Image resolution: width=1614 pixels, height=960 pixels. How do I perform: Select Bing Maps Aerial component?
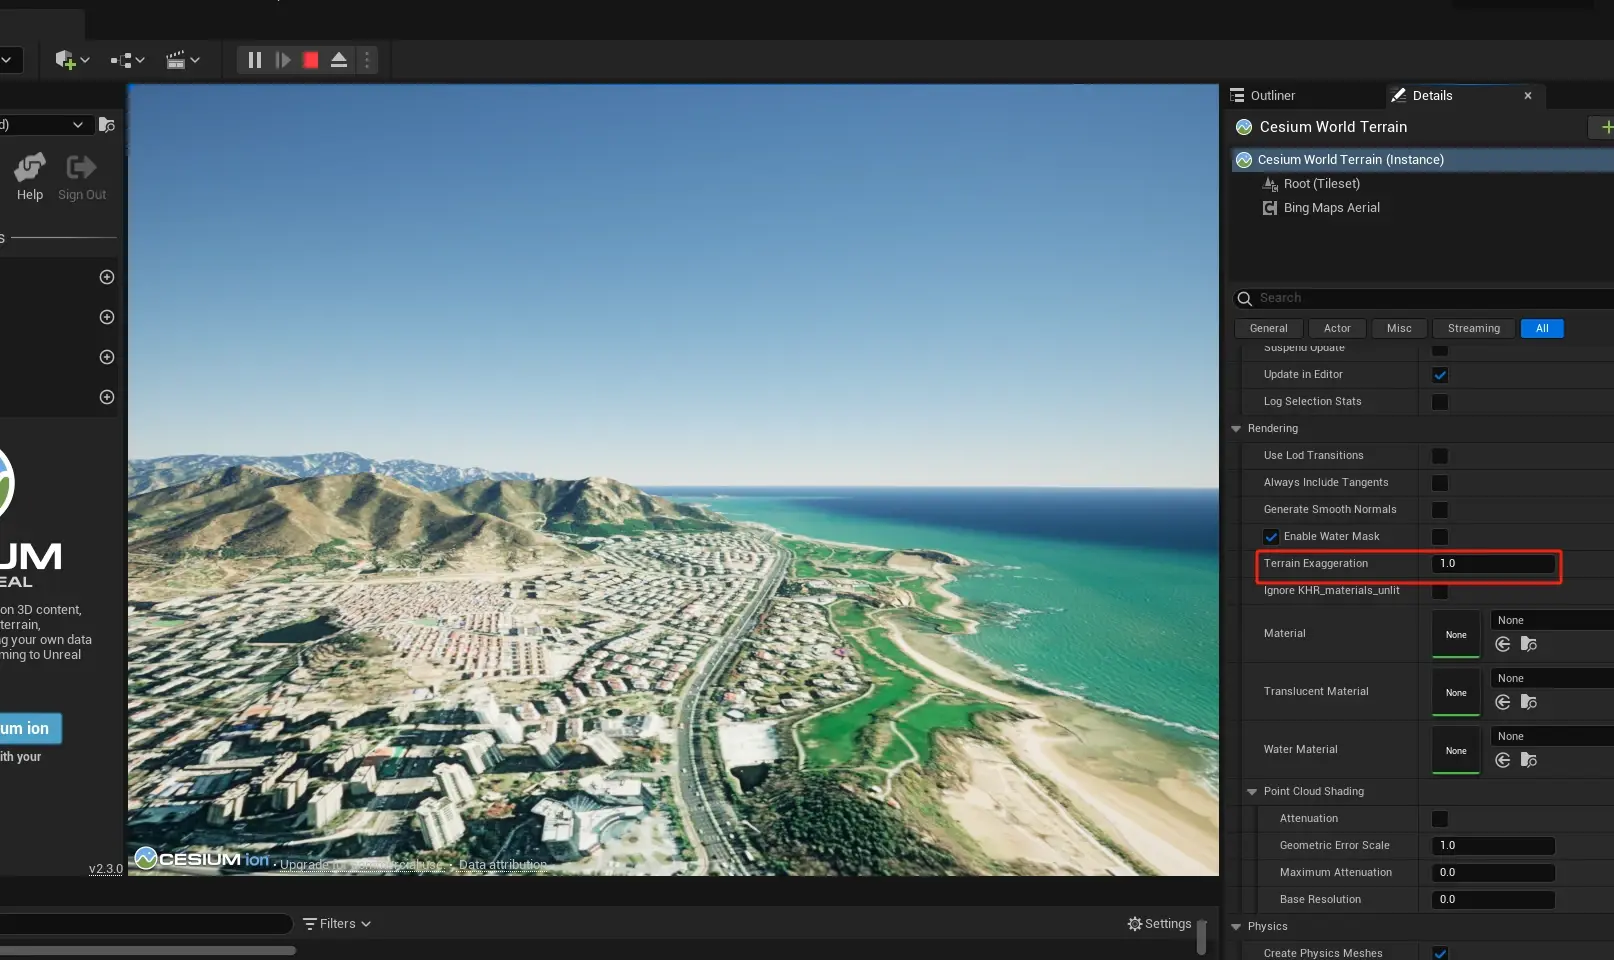coord(1331,208)
